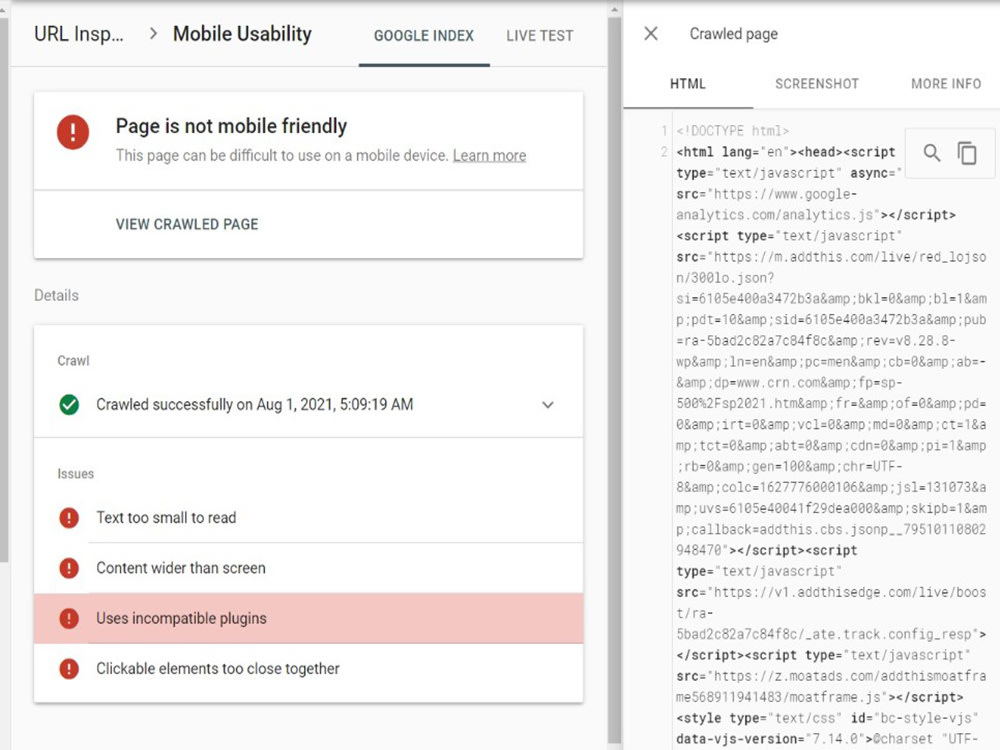1000x750 pixels.
Task: Switch to the LIVE TEST tab
Action: click(x=539, y=36)
